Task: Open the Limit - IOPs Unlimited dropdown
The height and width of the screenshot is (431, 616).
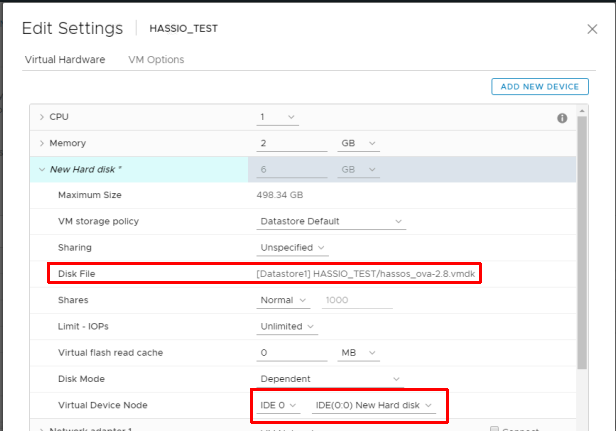Action: (x=287, y=327)
